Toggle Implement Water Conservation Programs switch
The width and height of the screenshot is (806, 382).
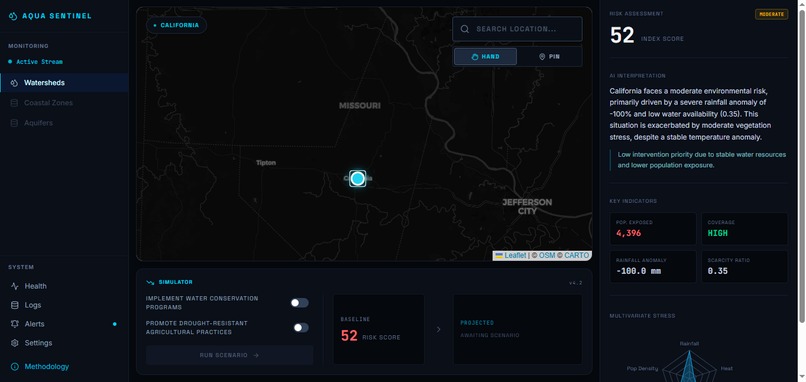pos(300,303)
